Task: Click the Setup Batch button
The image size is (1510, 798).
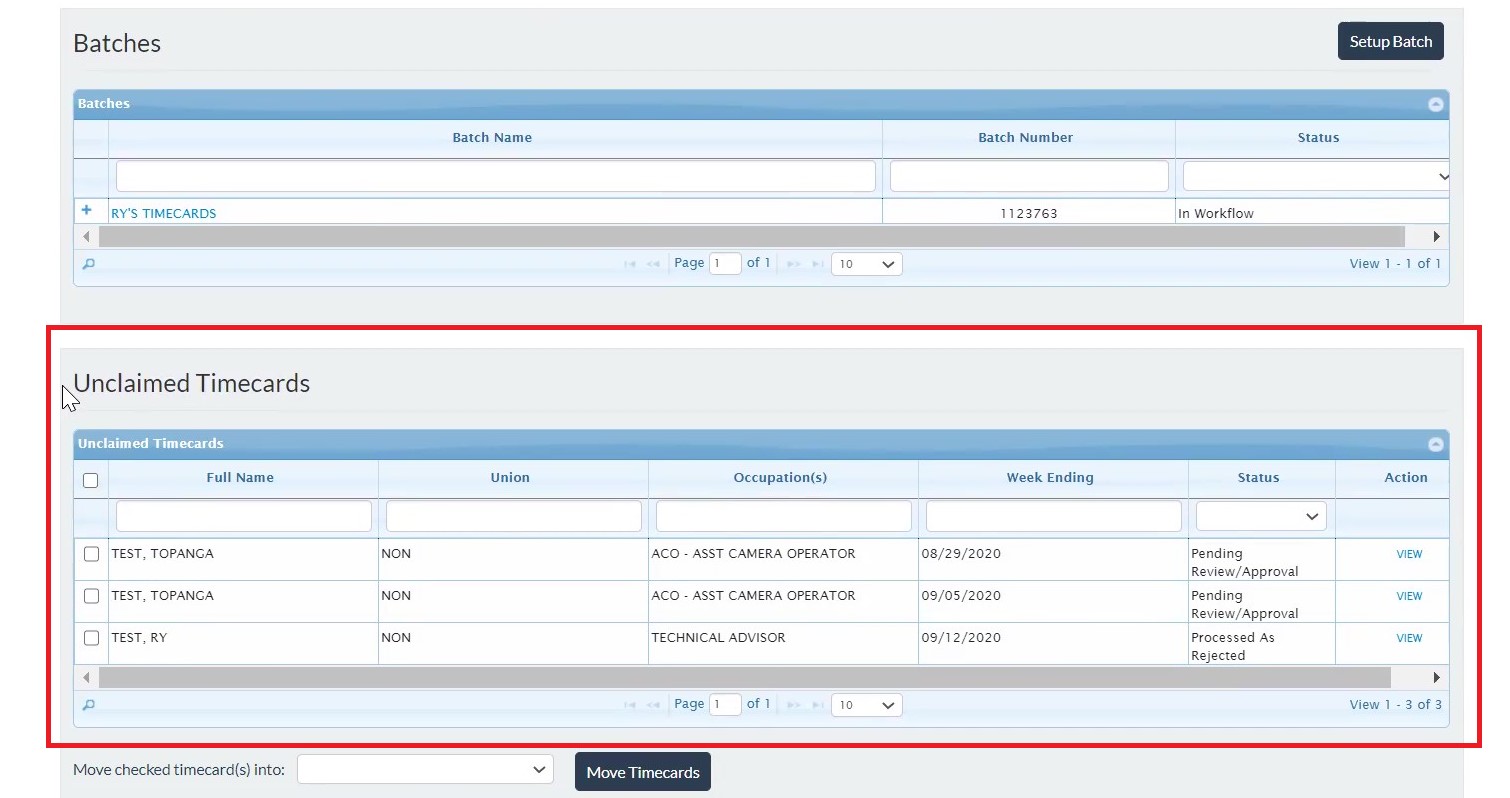Action: 1390,41
